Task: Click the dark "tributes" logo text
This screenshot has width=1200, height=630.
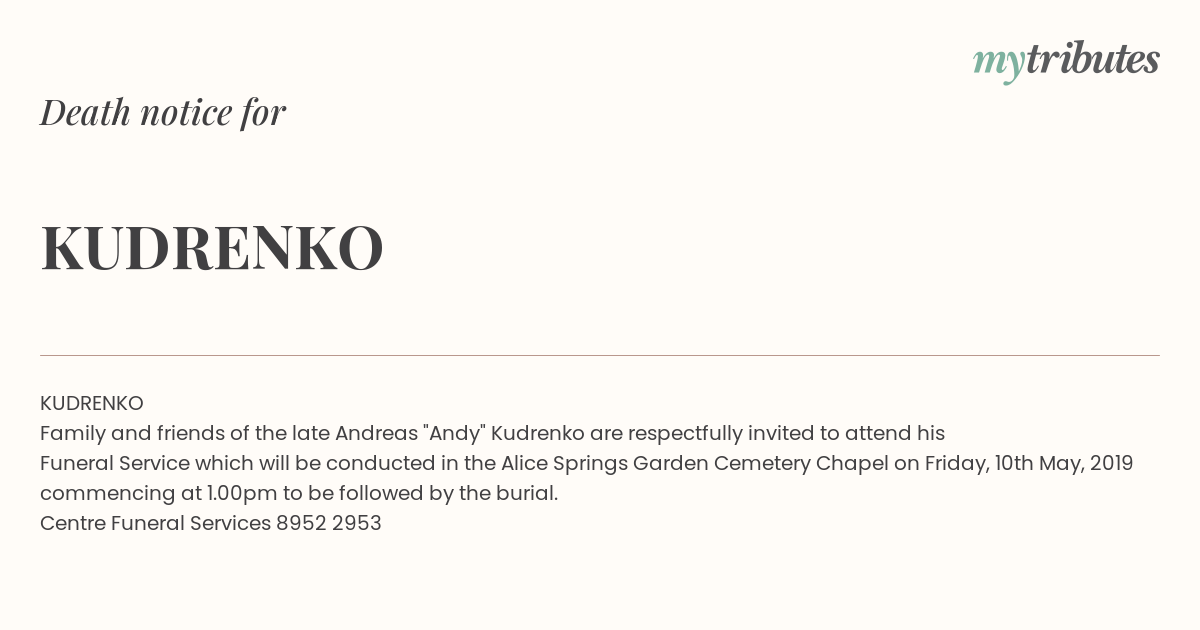Action: [1092, 59]
